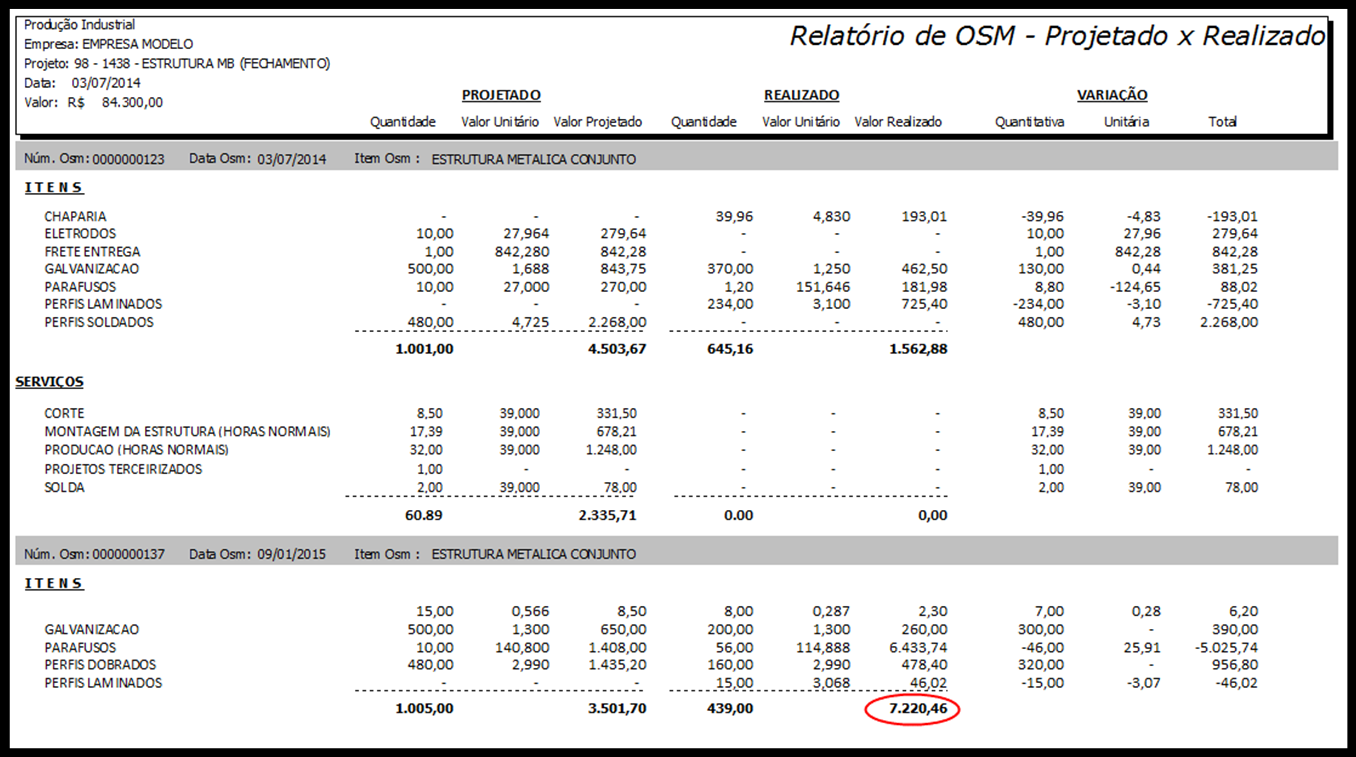
Task: Click the PROJETADO group heading
Action: point(501,95)
